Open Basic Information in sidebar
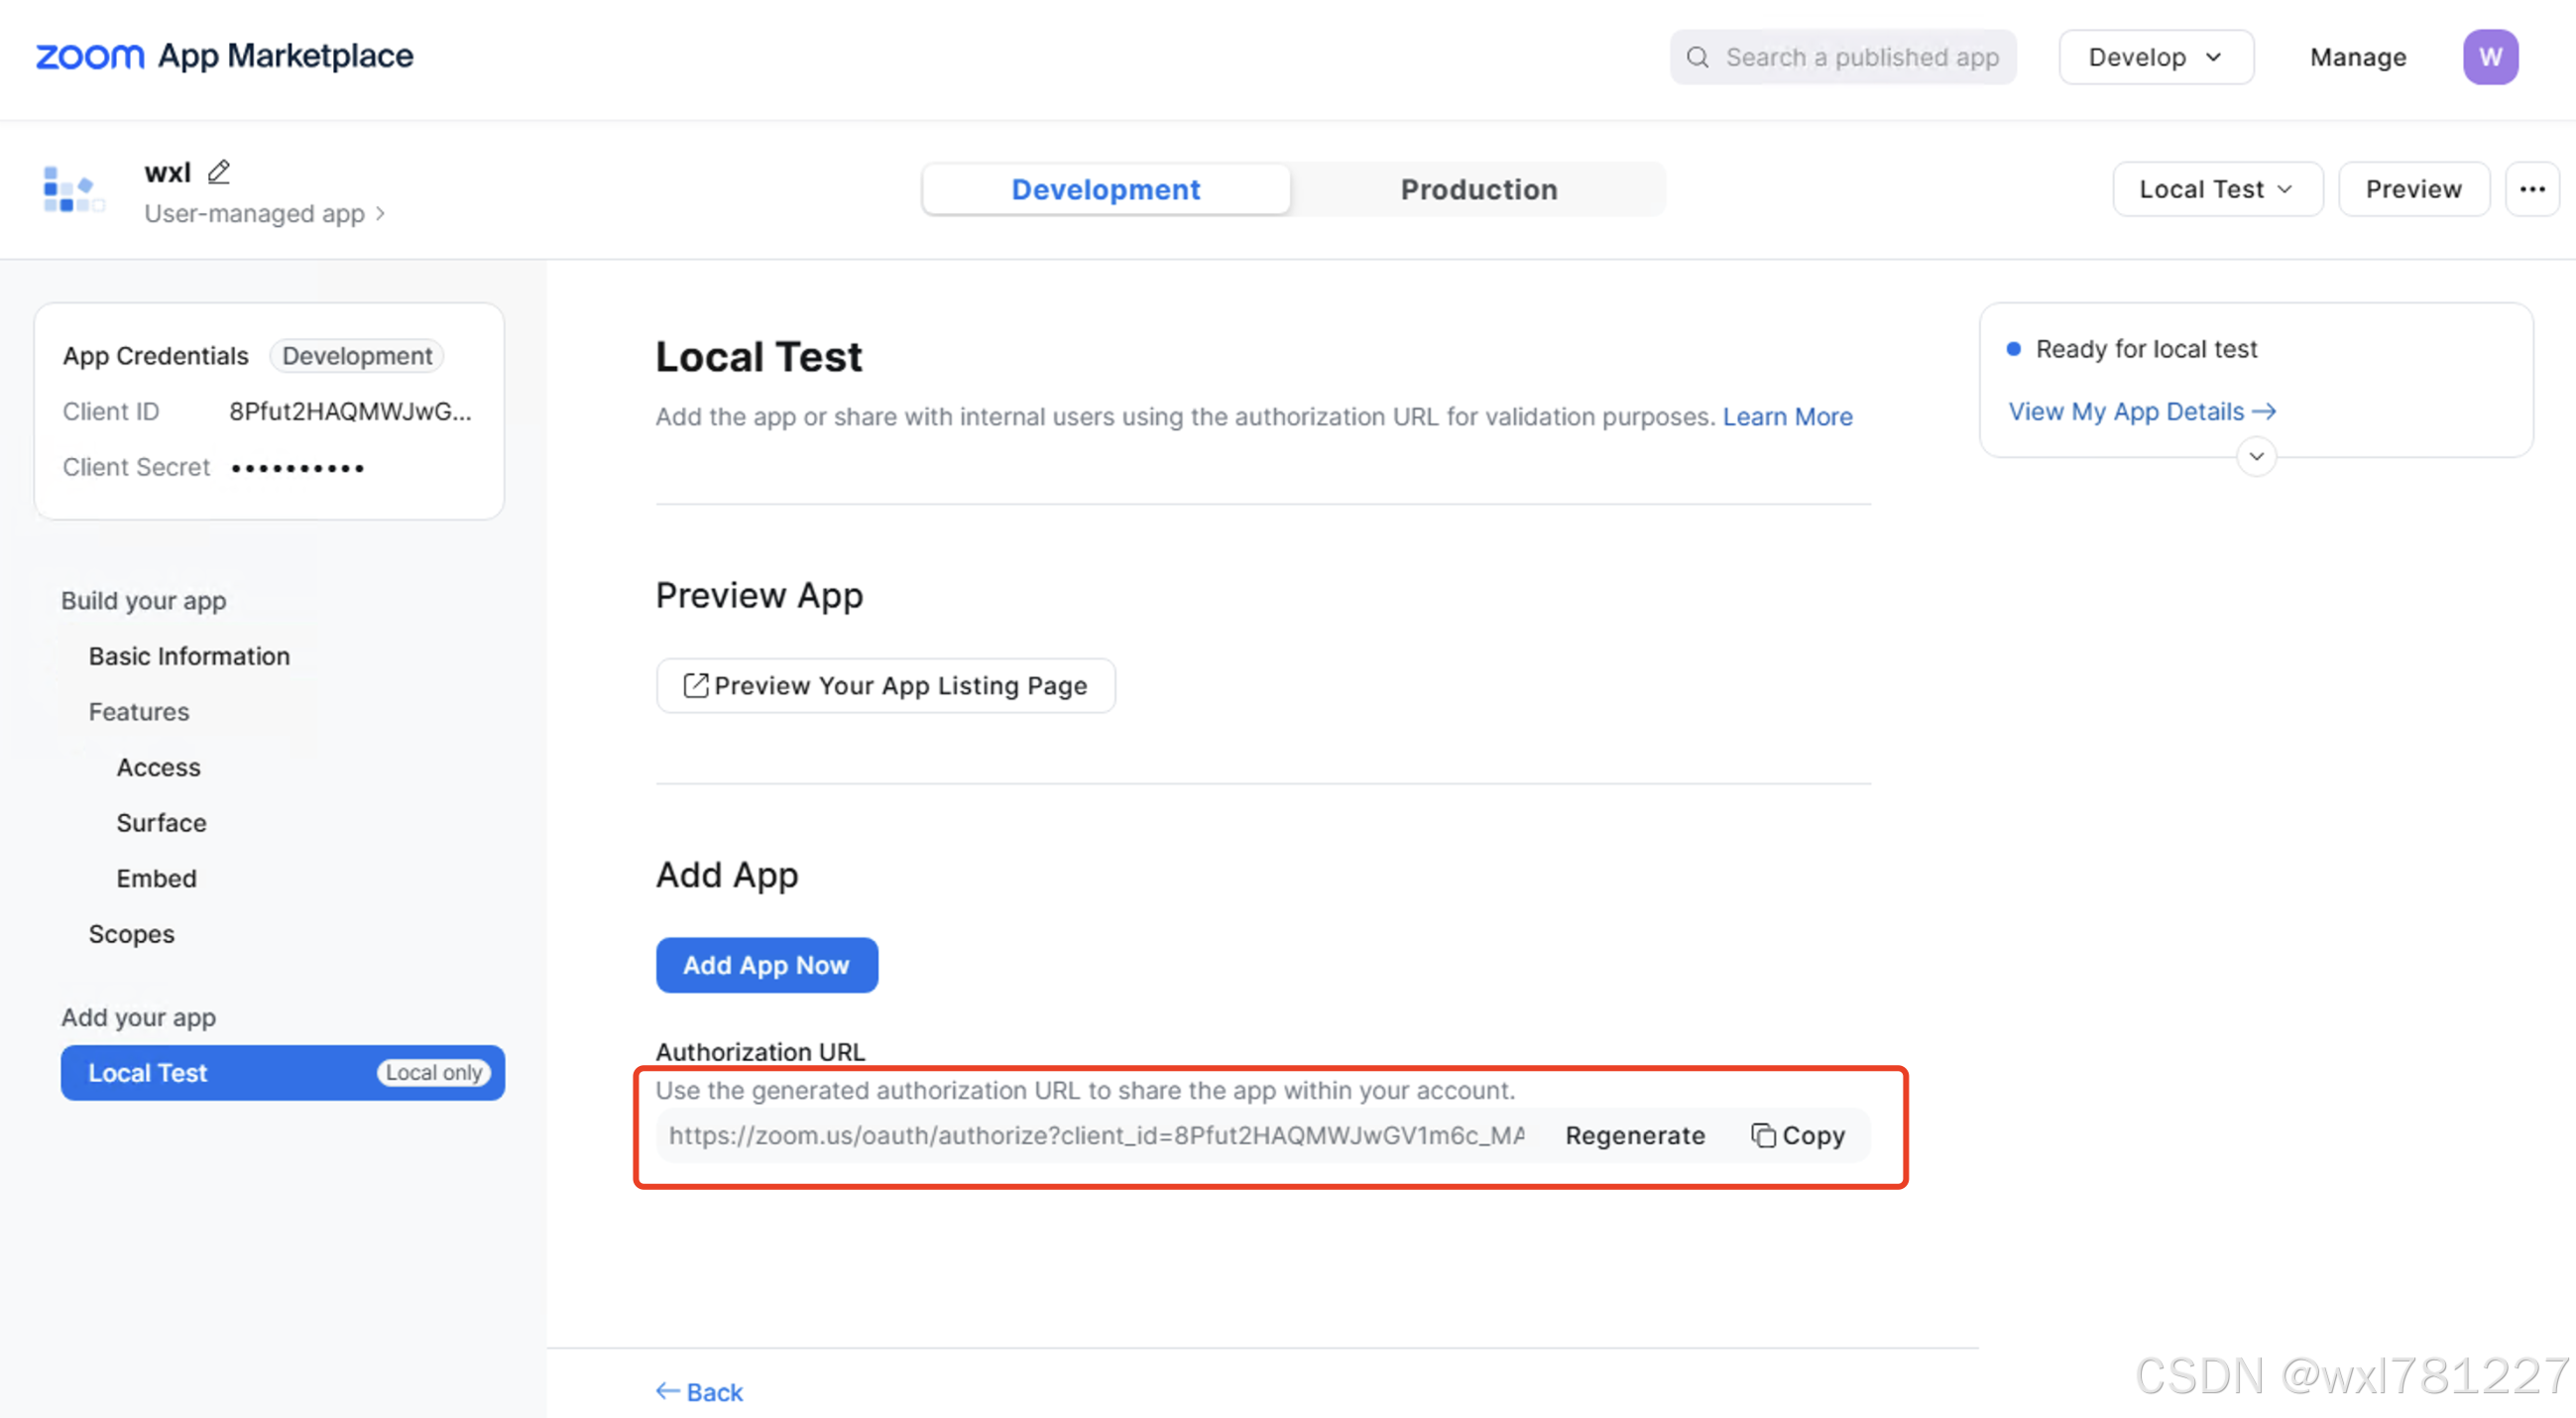 pyautogui.click(x=189, y=656)
